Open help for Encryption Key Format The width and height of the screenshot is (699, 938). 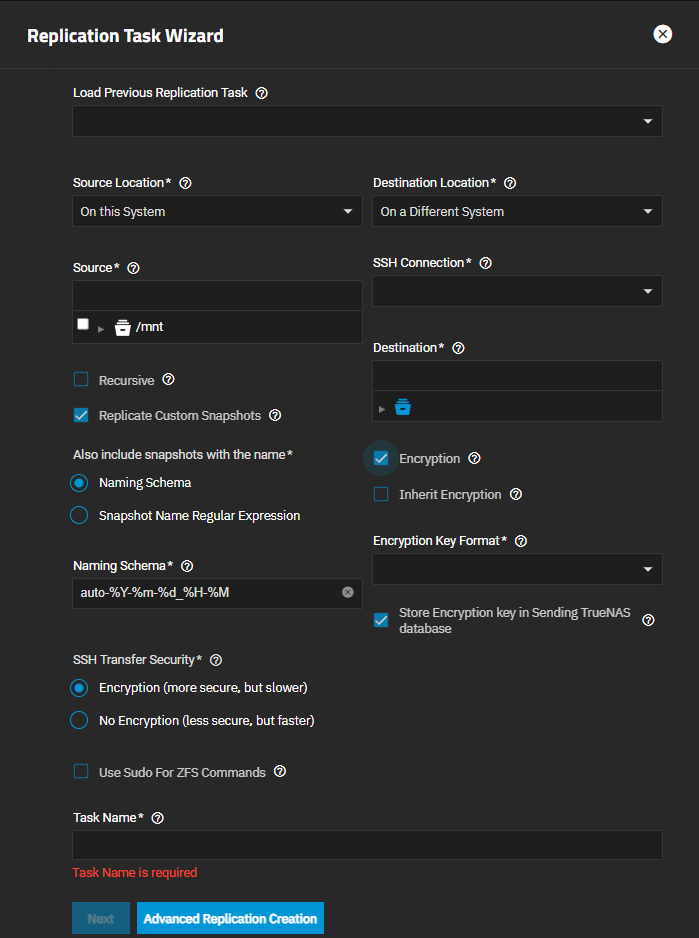pyautogui.click(x=520, y=541)
